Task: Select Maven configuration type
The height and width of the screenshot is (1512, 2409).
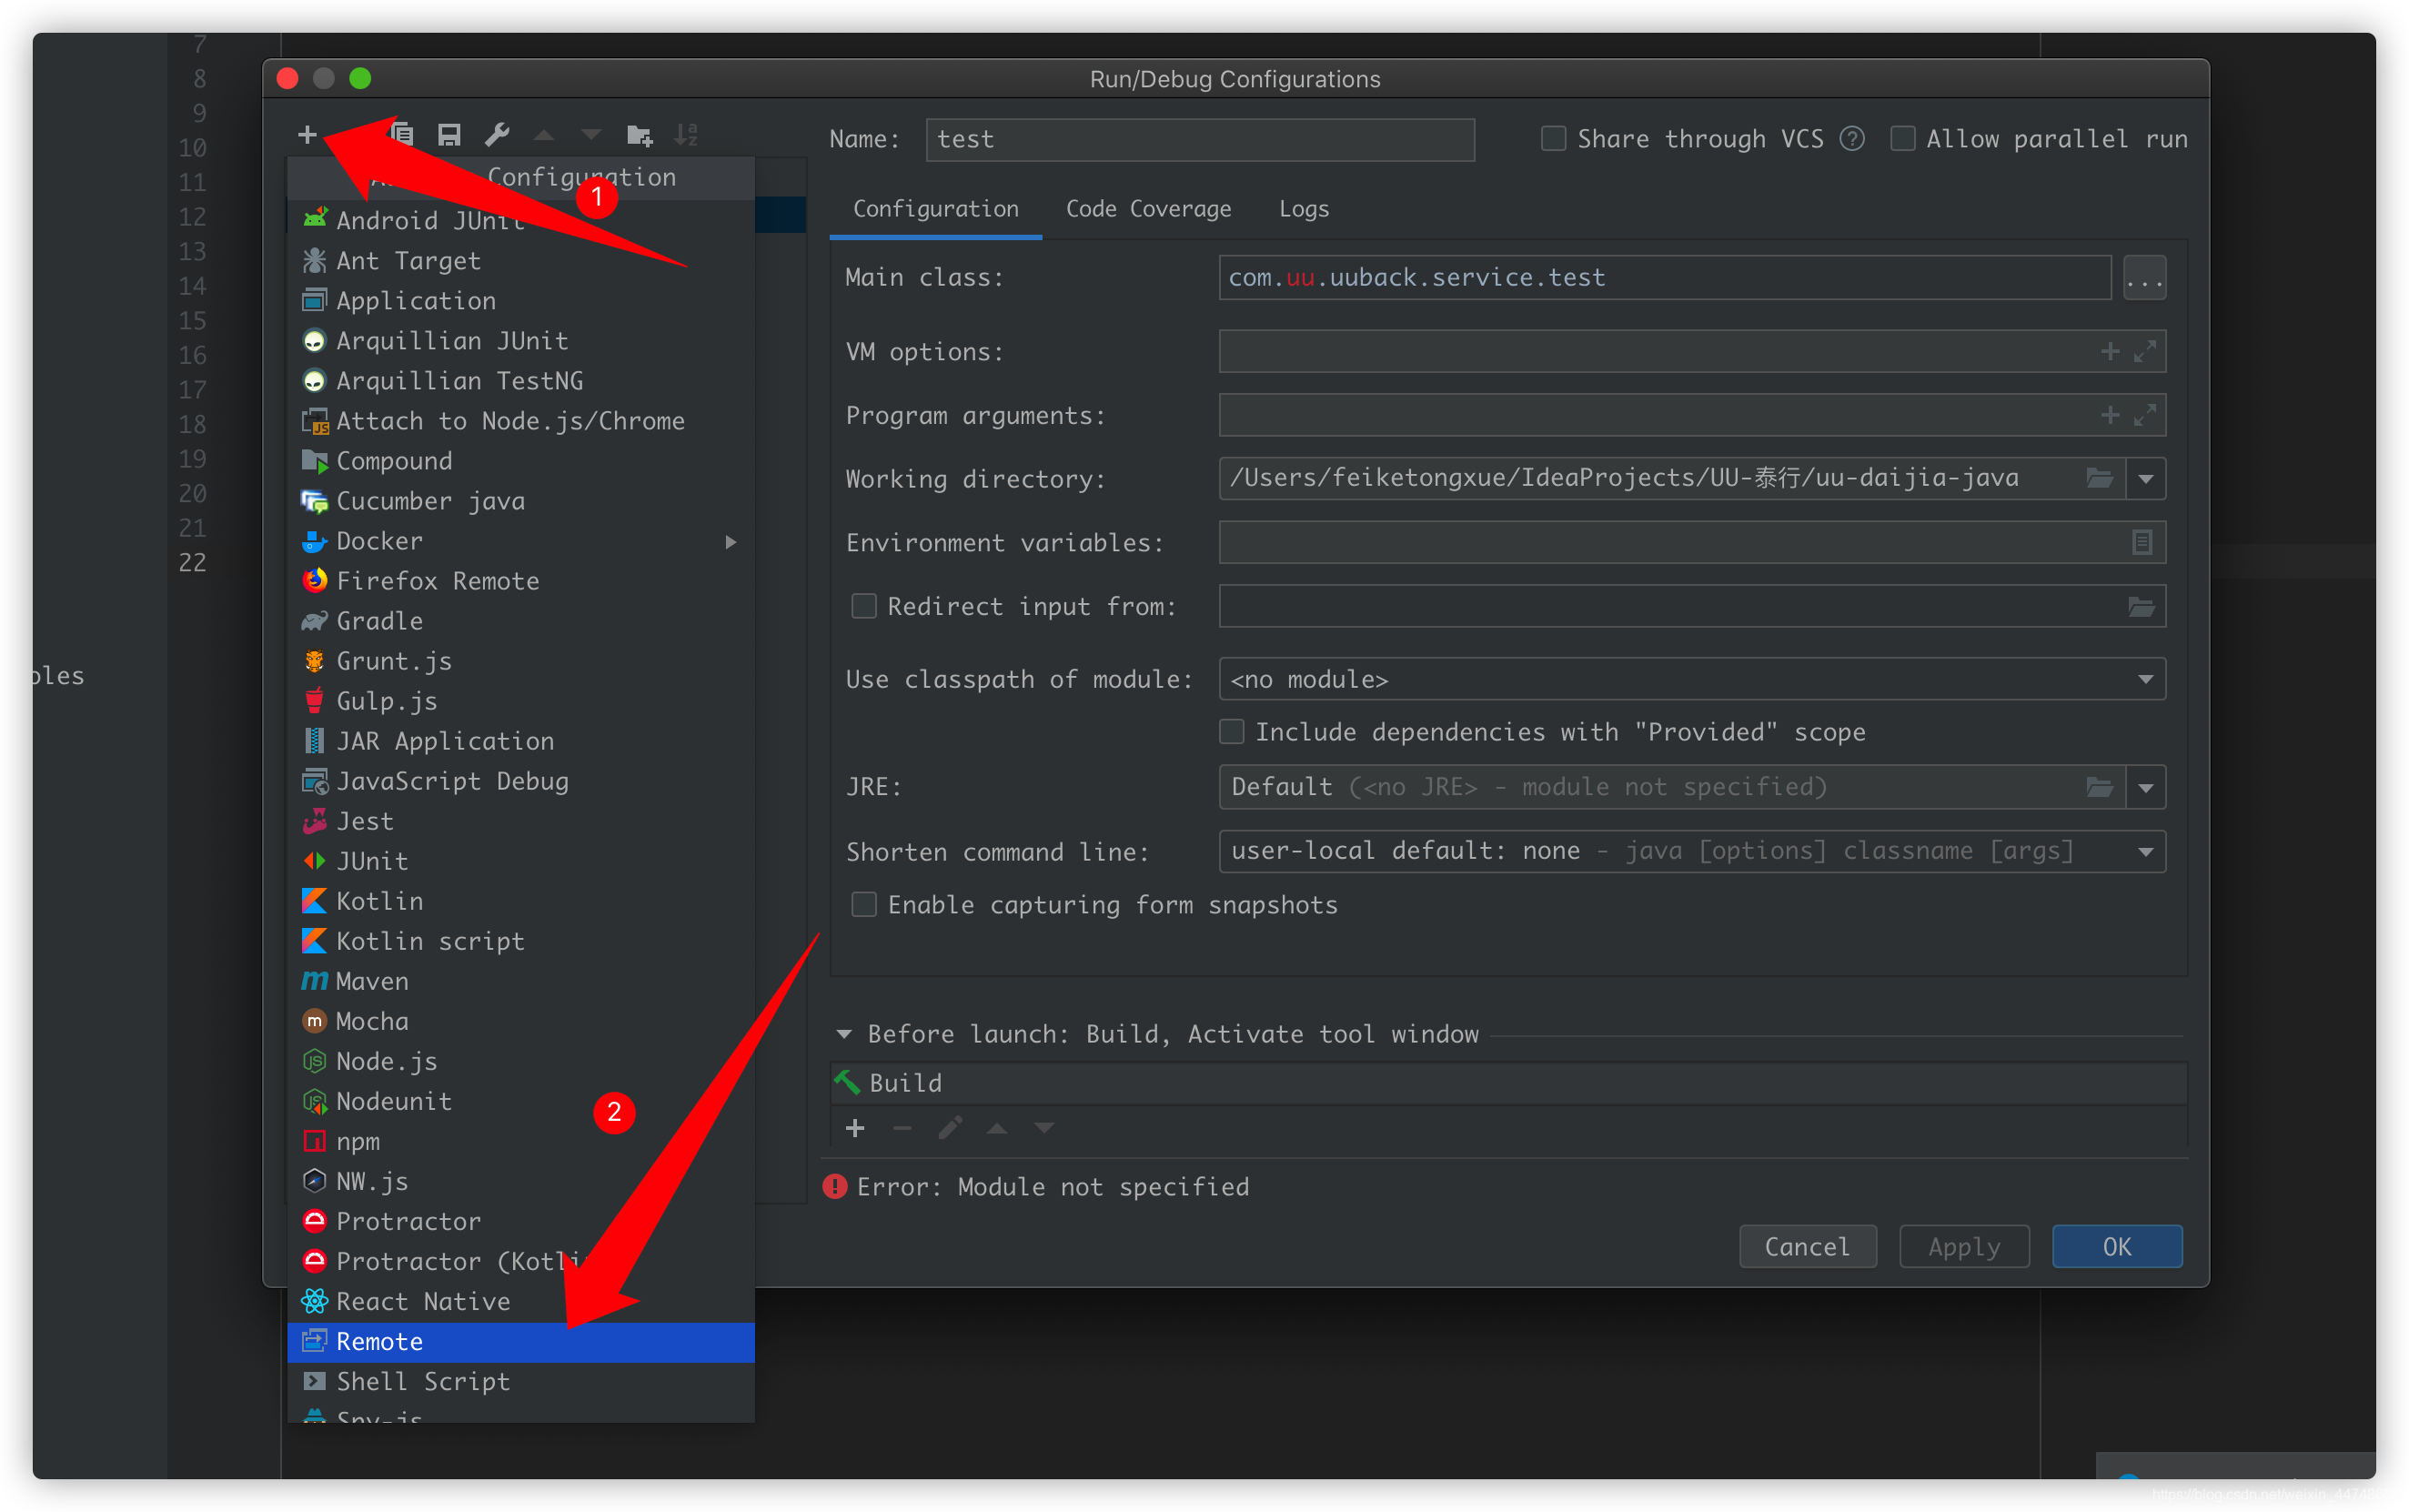Action: (521, 982)
